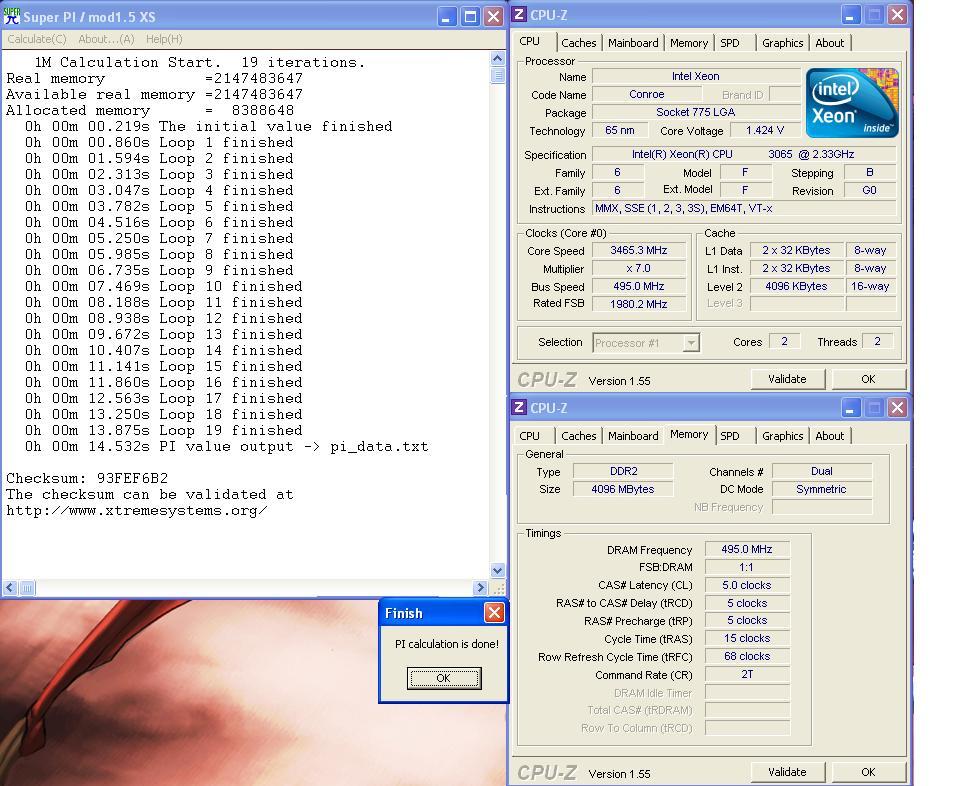Click the memory Type value DDR2
This screenshot has height=786, width=960.
click(623, 471)
